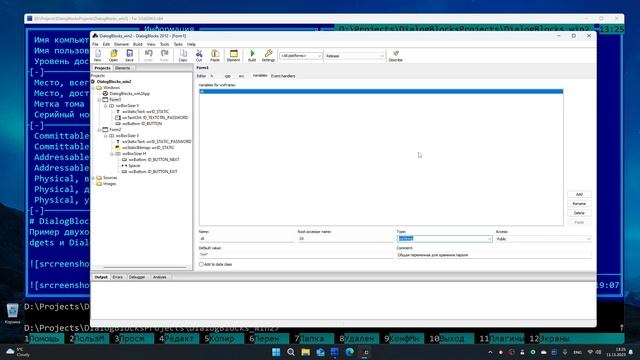Open the Release configuration dropdown
The height and width of the screenshot is (360, 640).
coord(355,56)
